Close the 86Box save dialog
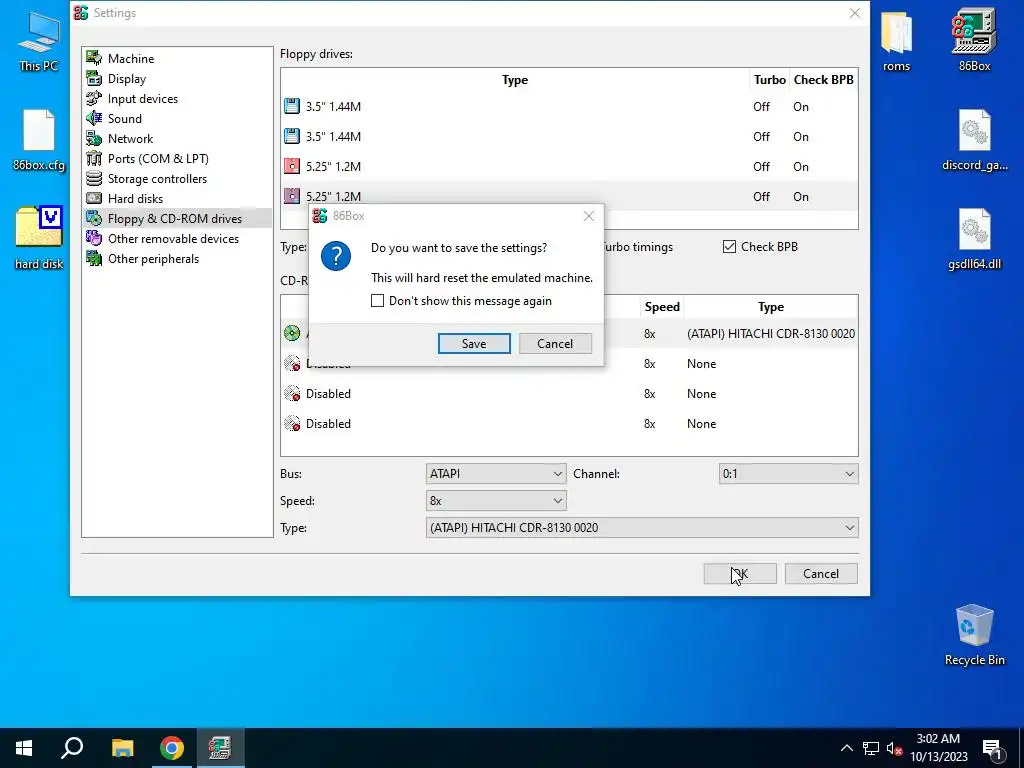Image resolution: width=1024 pixels, height=768 pixels. pyautogui.click(x=588, y=216)
